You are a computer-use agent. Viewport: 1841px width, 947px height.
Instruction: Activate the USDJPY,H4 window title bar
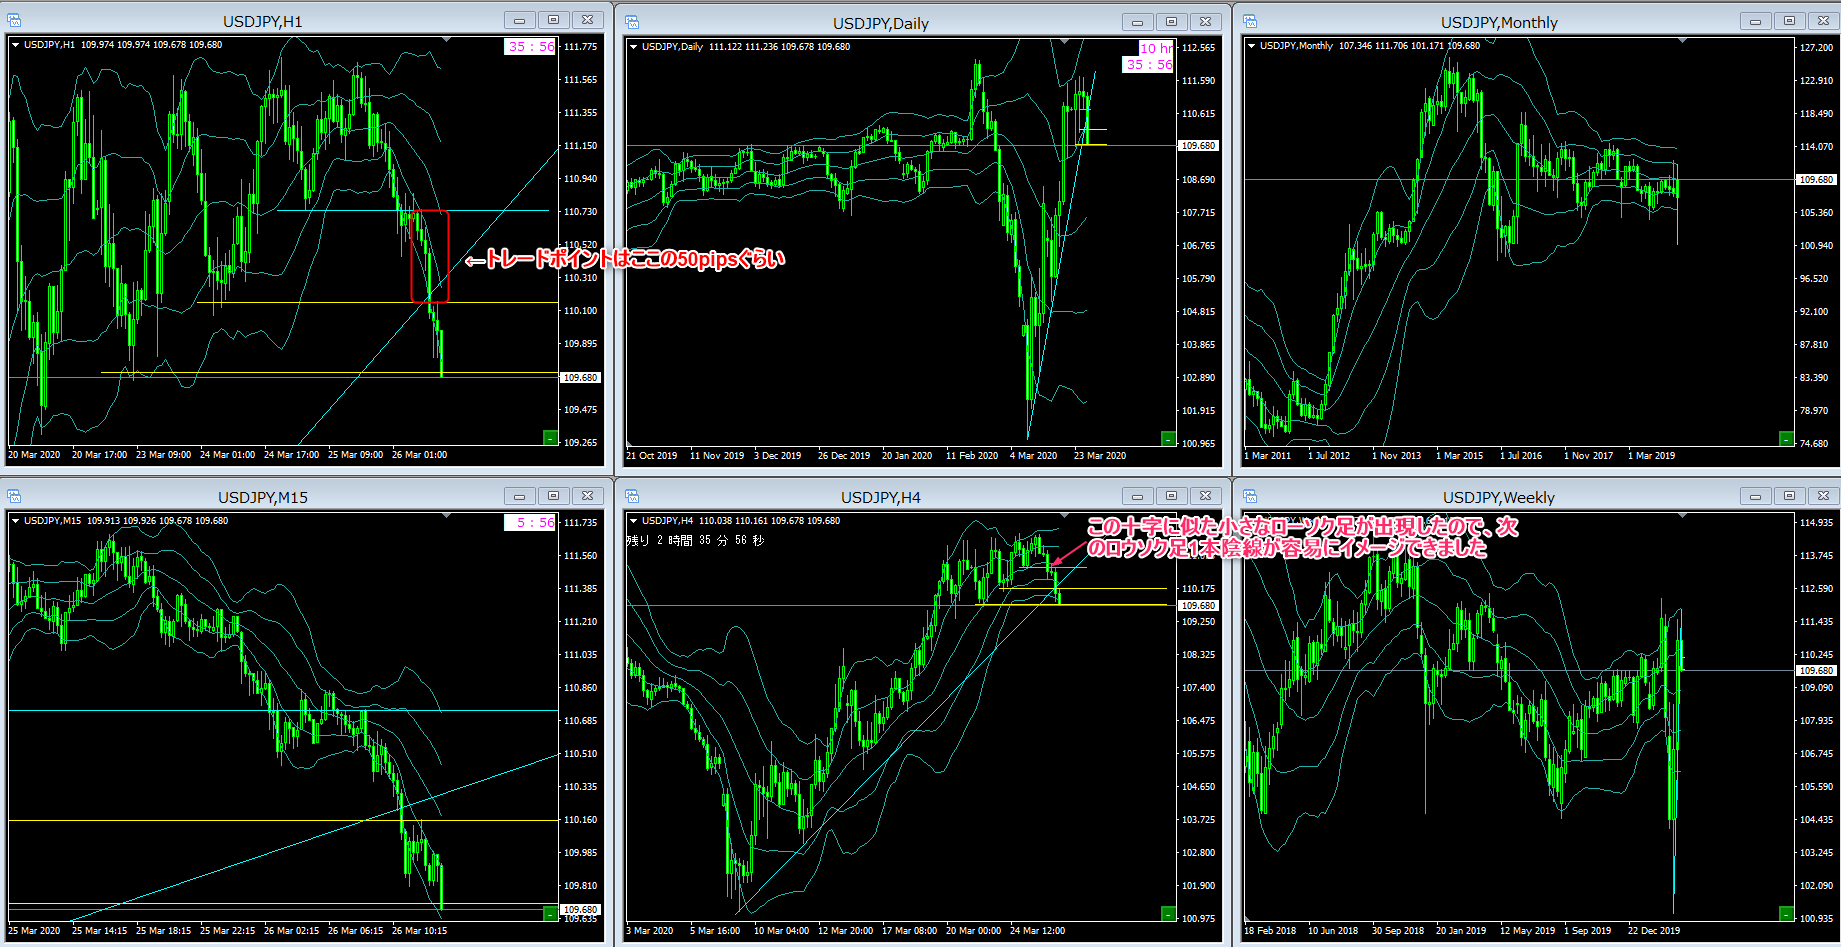(x=880, y=497)
